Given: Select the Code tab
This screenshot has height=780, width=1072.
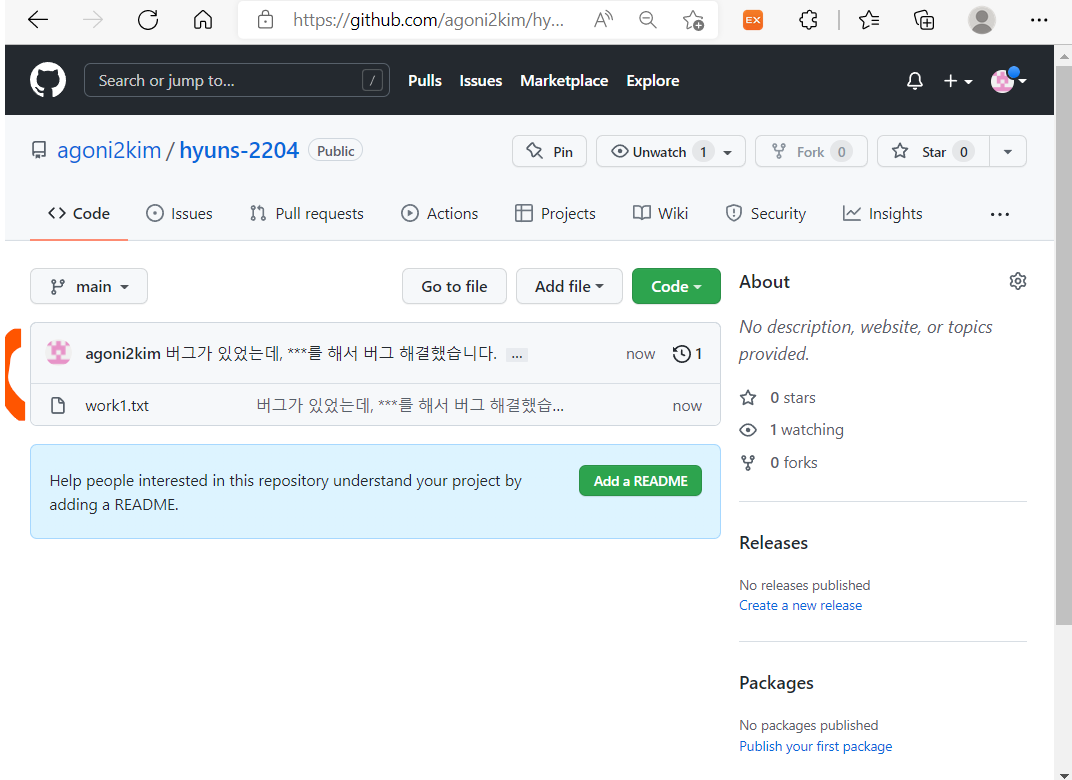Looking at the screenshot, I should click(x=79, y=213).
